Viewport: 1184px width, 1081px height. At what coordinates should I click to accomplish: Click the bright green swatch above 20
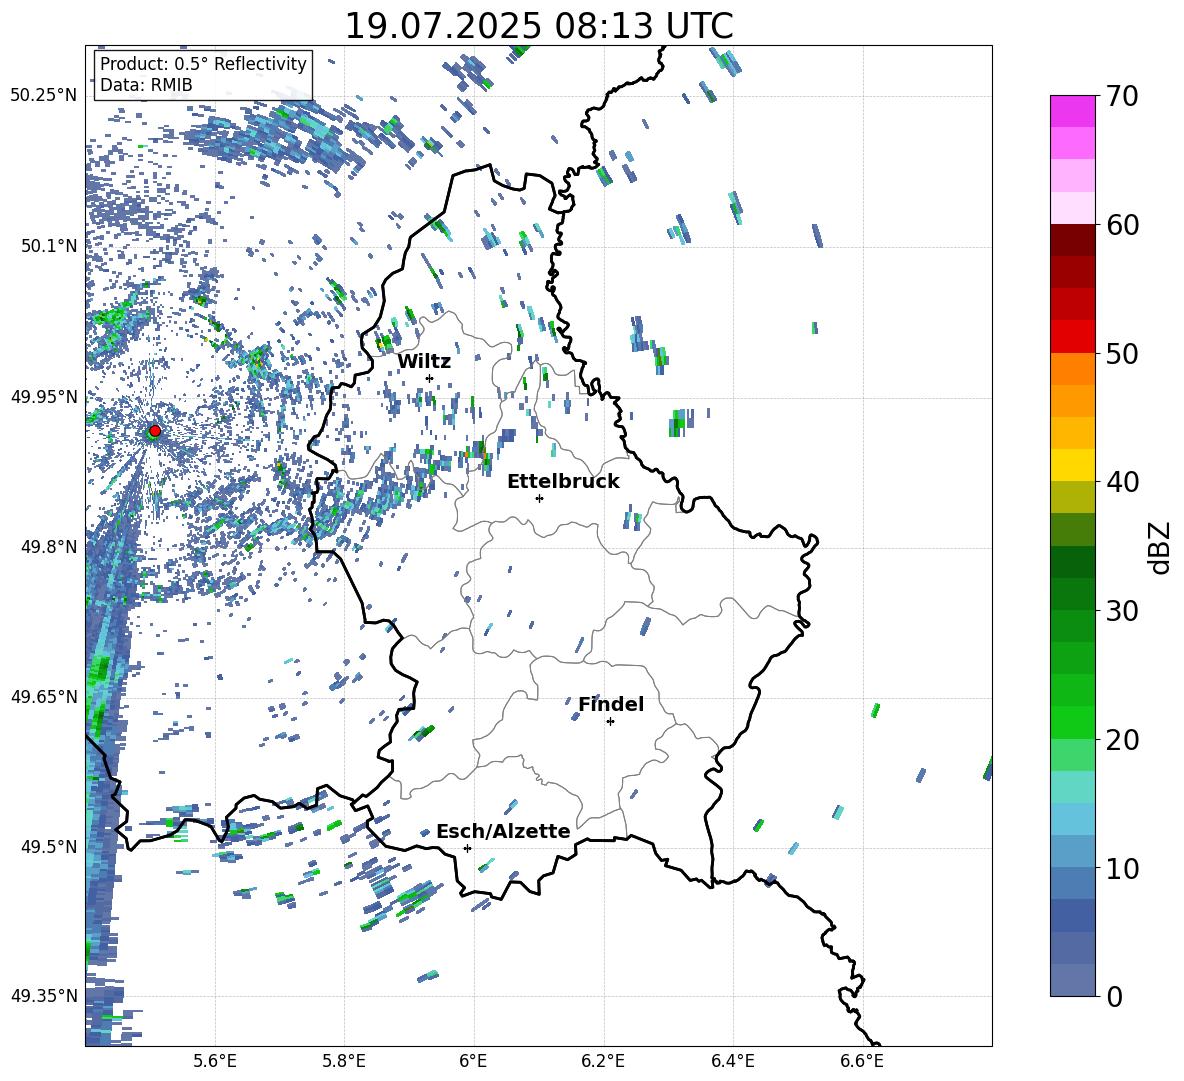[x=1072, y=722]
